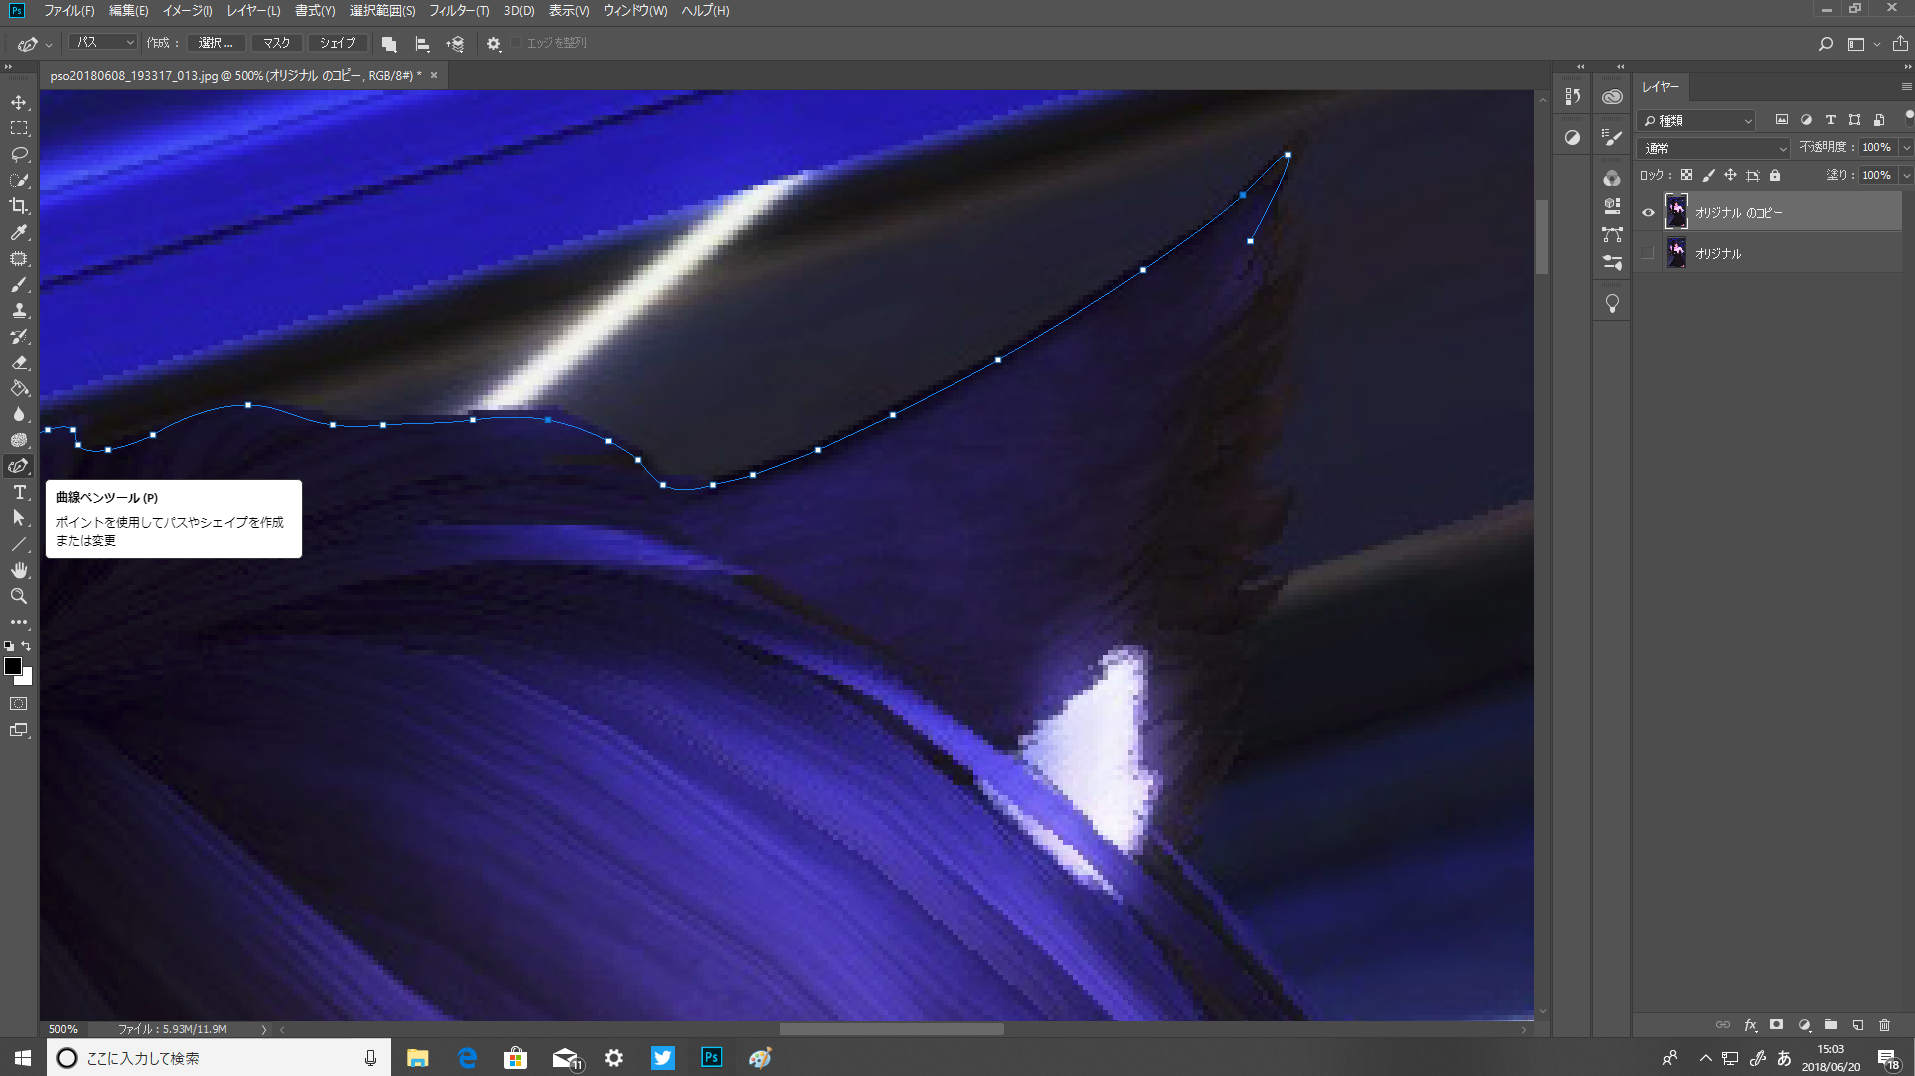
Task: Select the Rectangular Marquee tool
Action: pyautogui.click(x=19, y=128)
